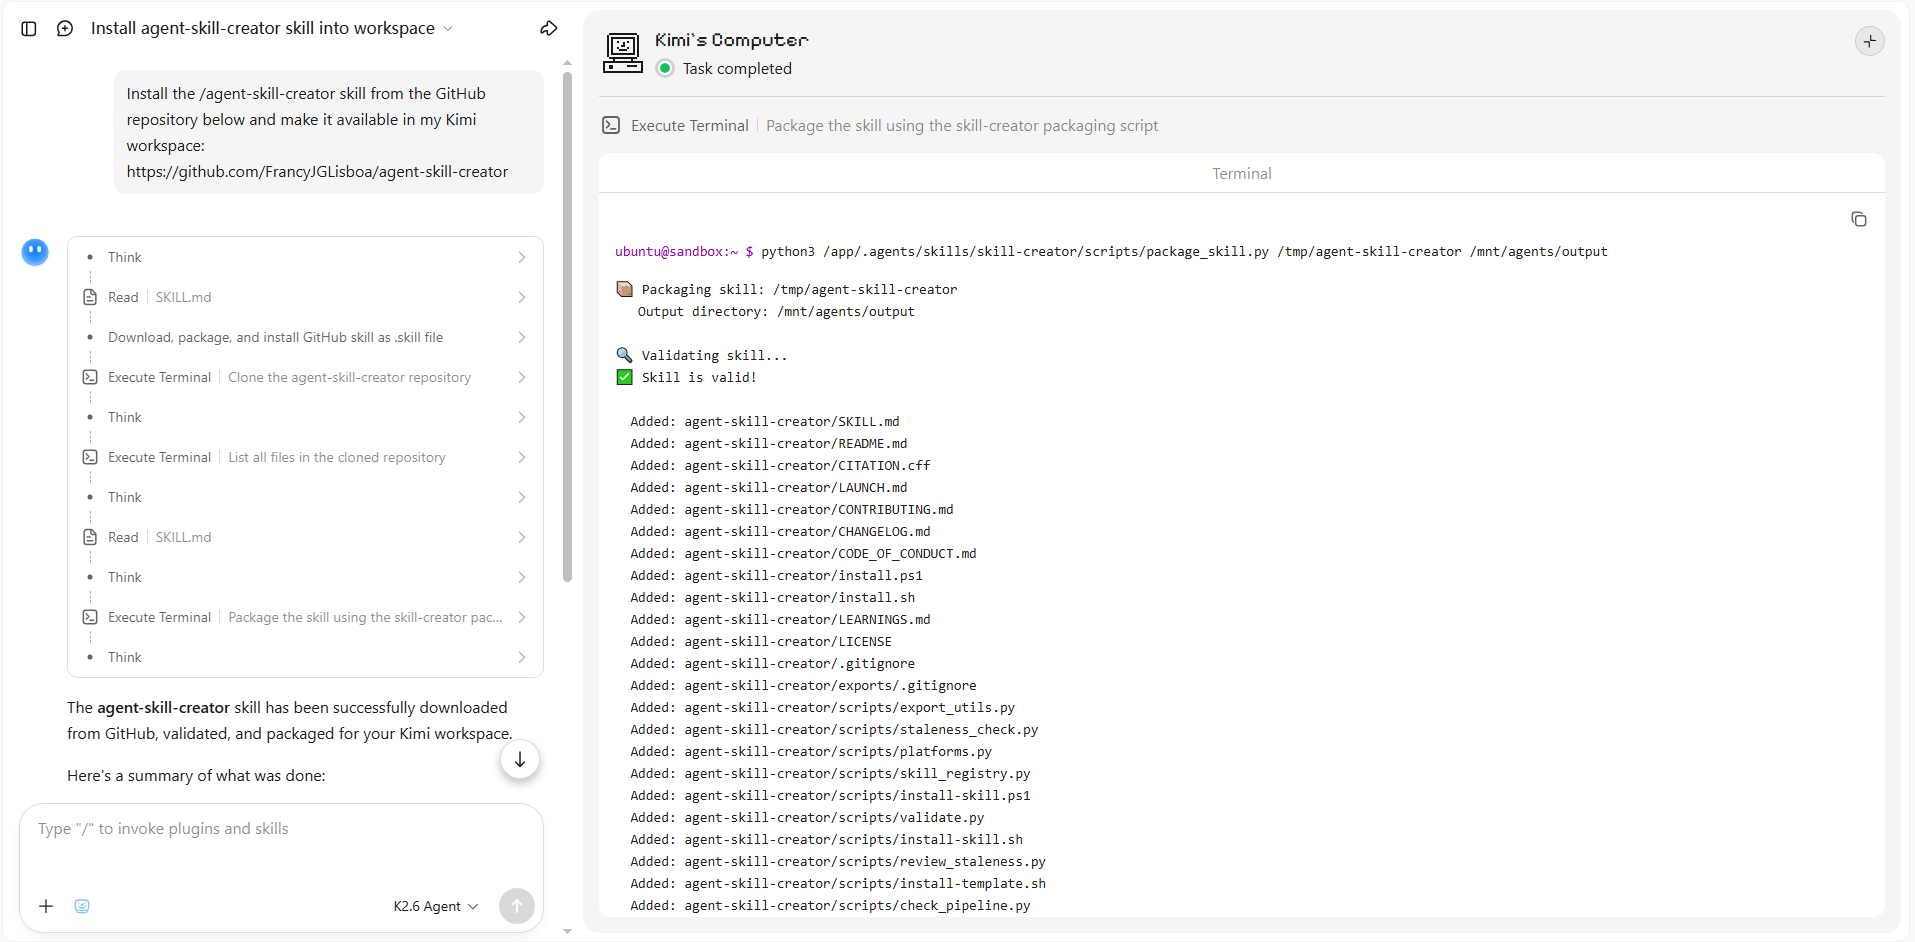
Task: Click the add attachment plus icon
Action: click(x=46, y=906)
